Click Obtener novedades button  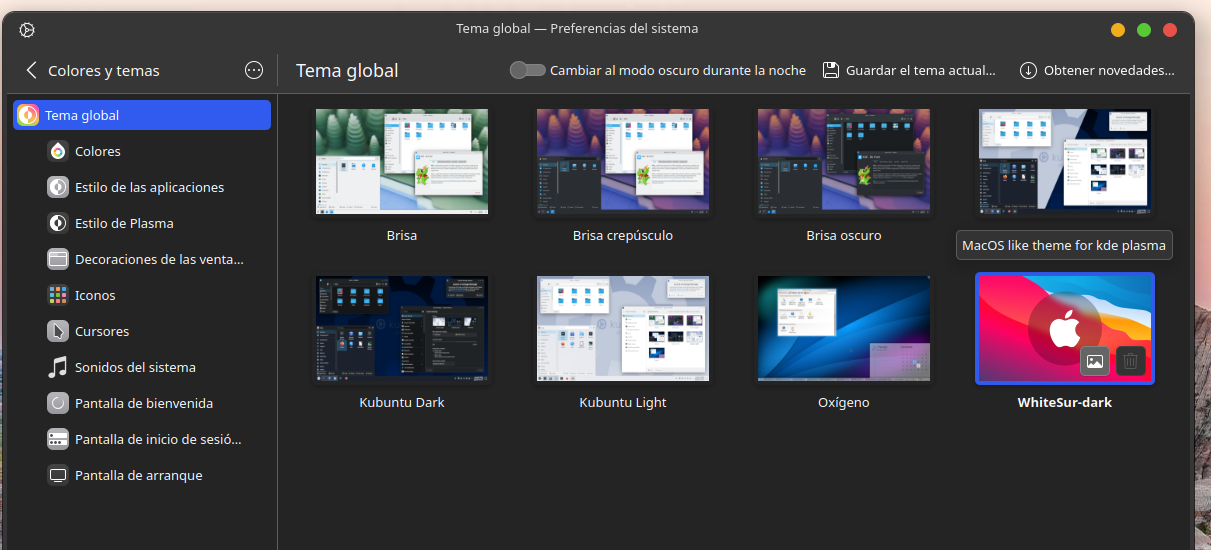[x=1097, y=70]
